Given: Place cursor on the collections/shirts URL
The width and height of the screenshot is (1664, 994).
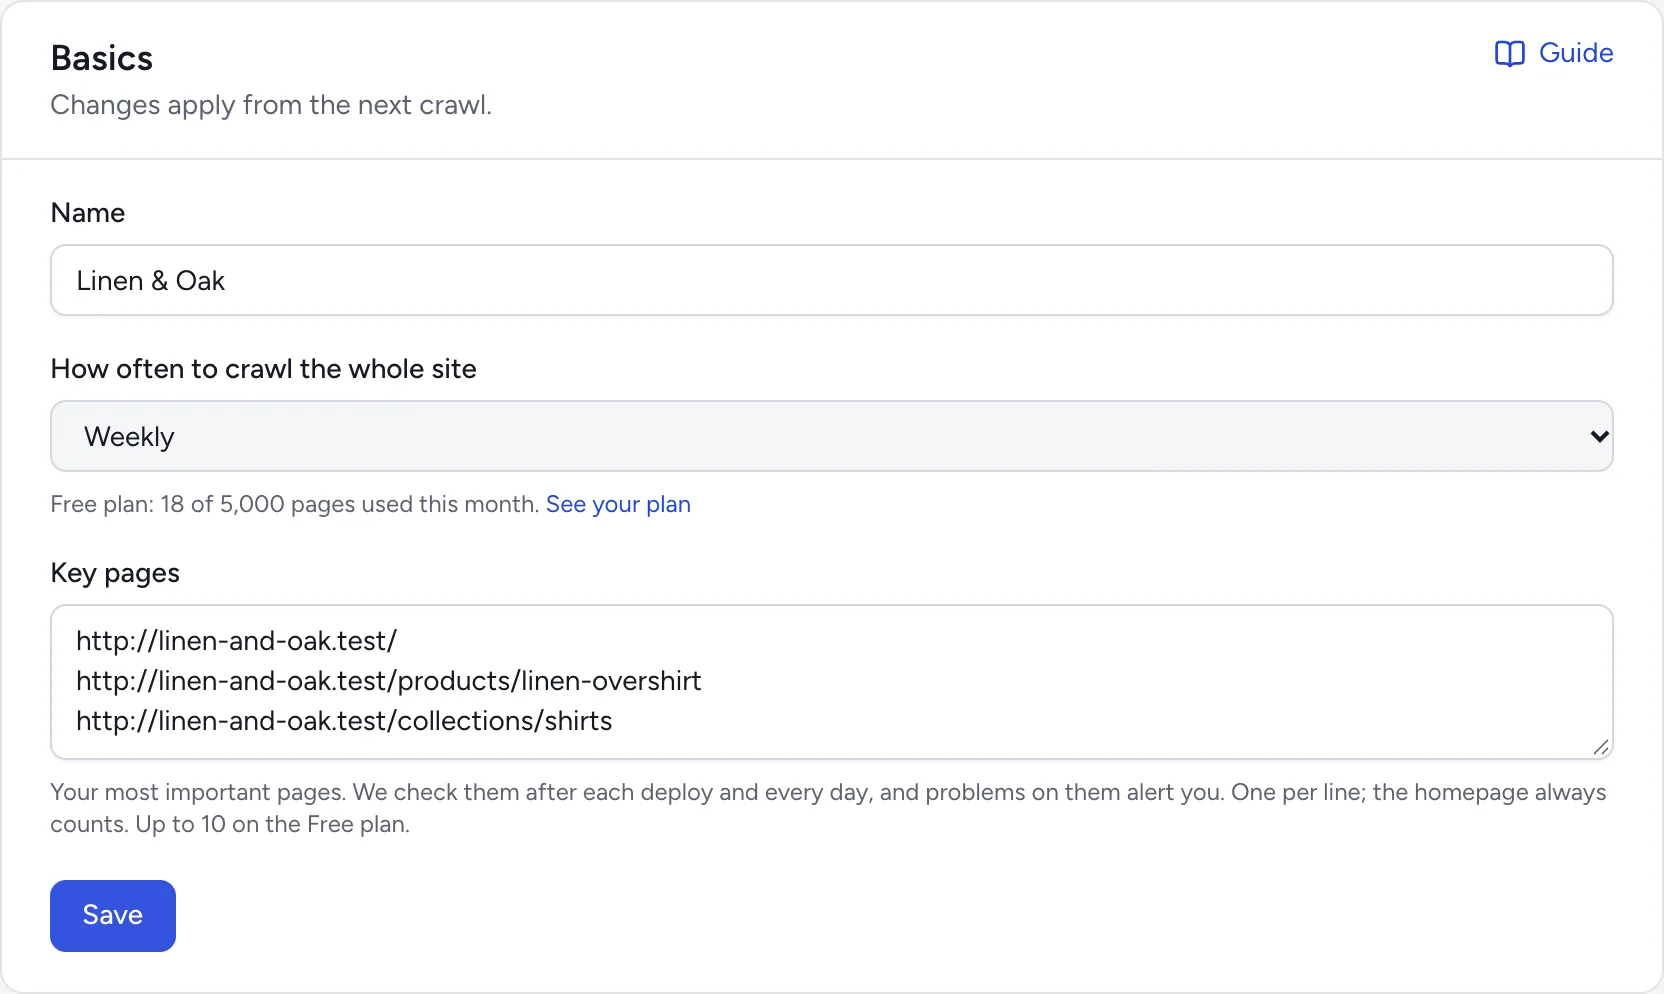Looking at the screenshot, I should [344, 721].
